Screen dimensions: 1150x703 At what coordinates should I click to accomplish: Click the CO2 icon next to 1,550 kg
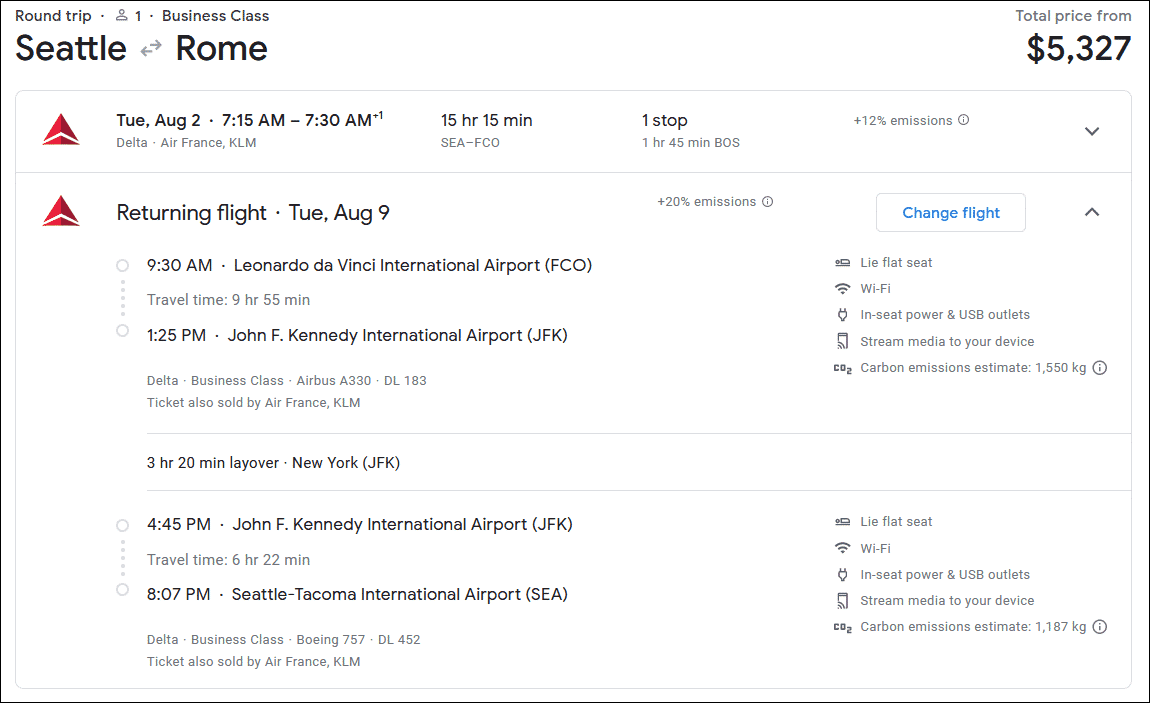843,369
